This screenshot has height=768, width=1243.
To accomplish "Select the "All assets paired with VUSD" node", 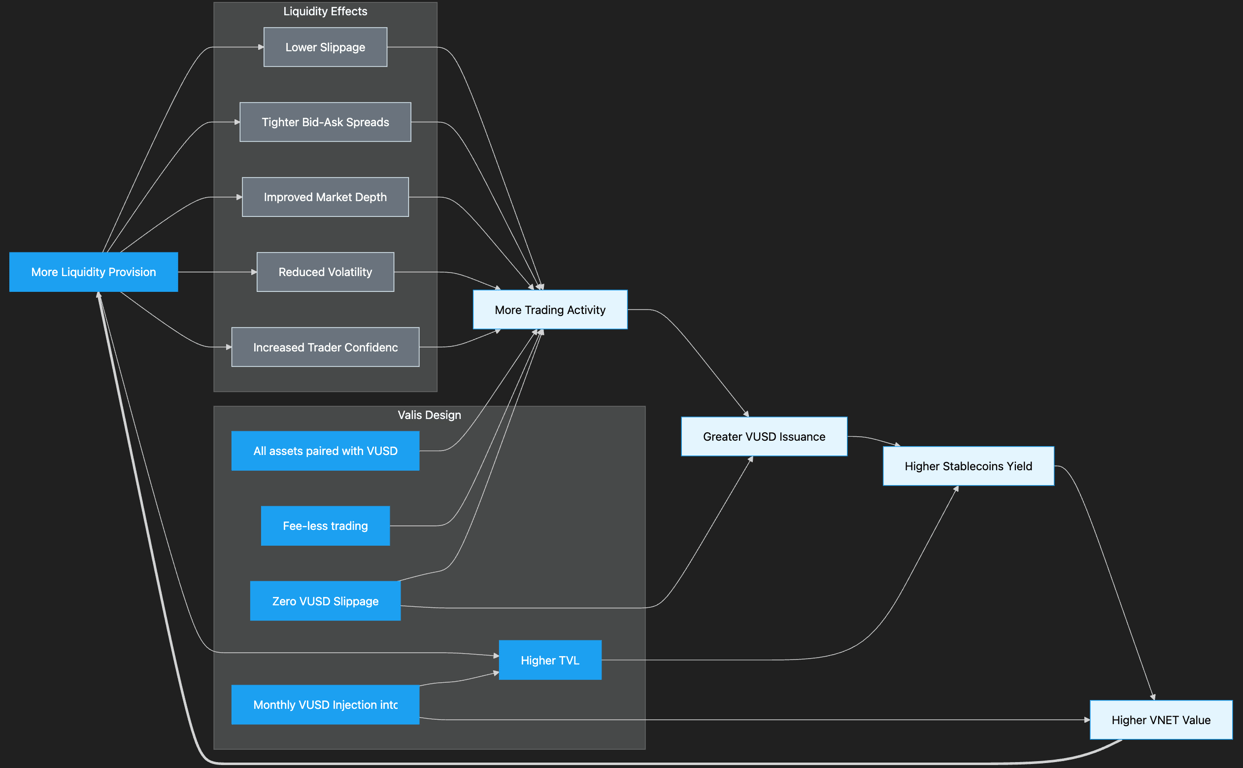I will click(325, 450).
